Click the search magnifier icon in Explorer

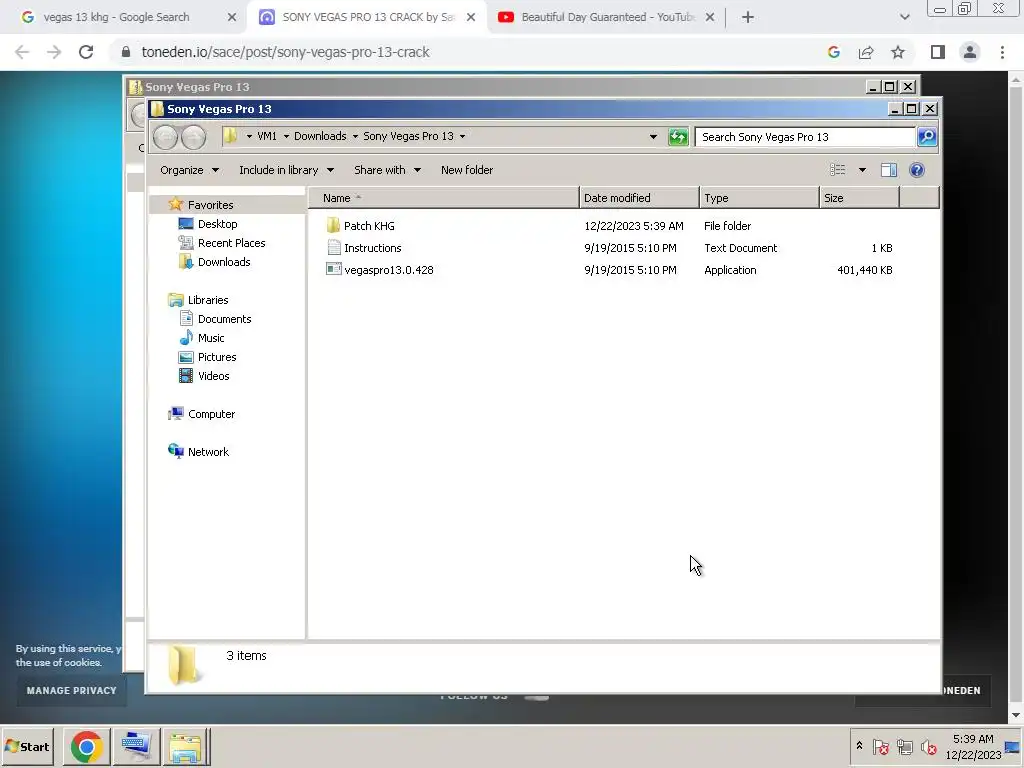pos(927,136)
